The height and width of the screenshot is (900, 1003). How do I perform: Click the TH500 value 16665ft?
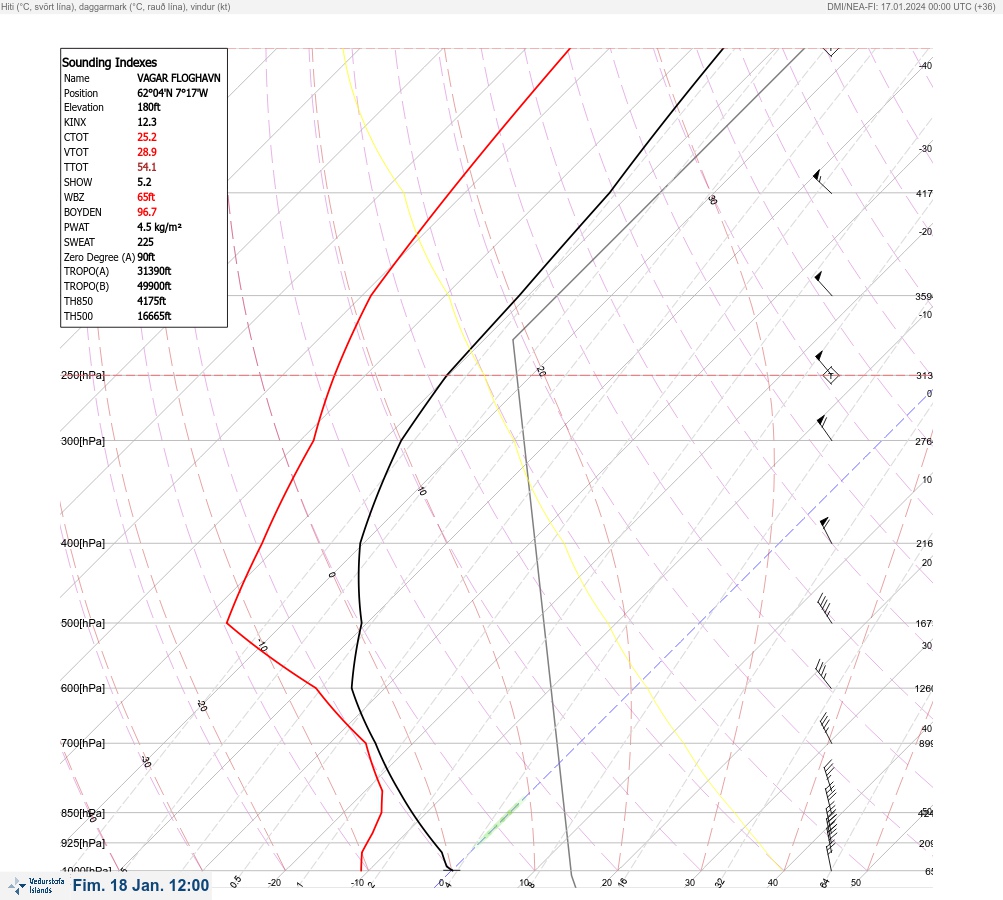pyautogui.click(x=154, y=316)
